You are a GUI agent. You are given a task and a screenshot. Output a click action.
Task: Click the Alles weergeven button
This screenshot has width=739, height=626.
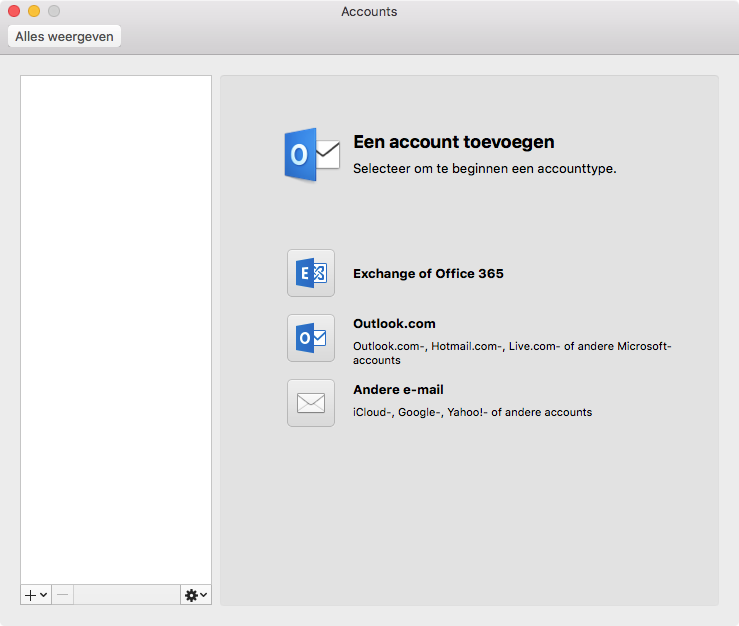tap(64, 36)
